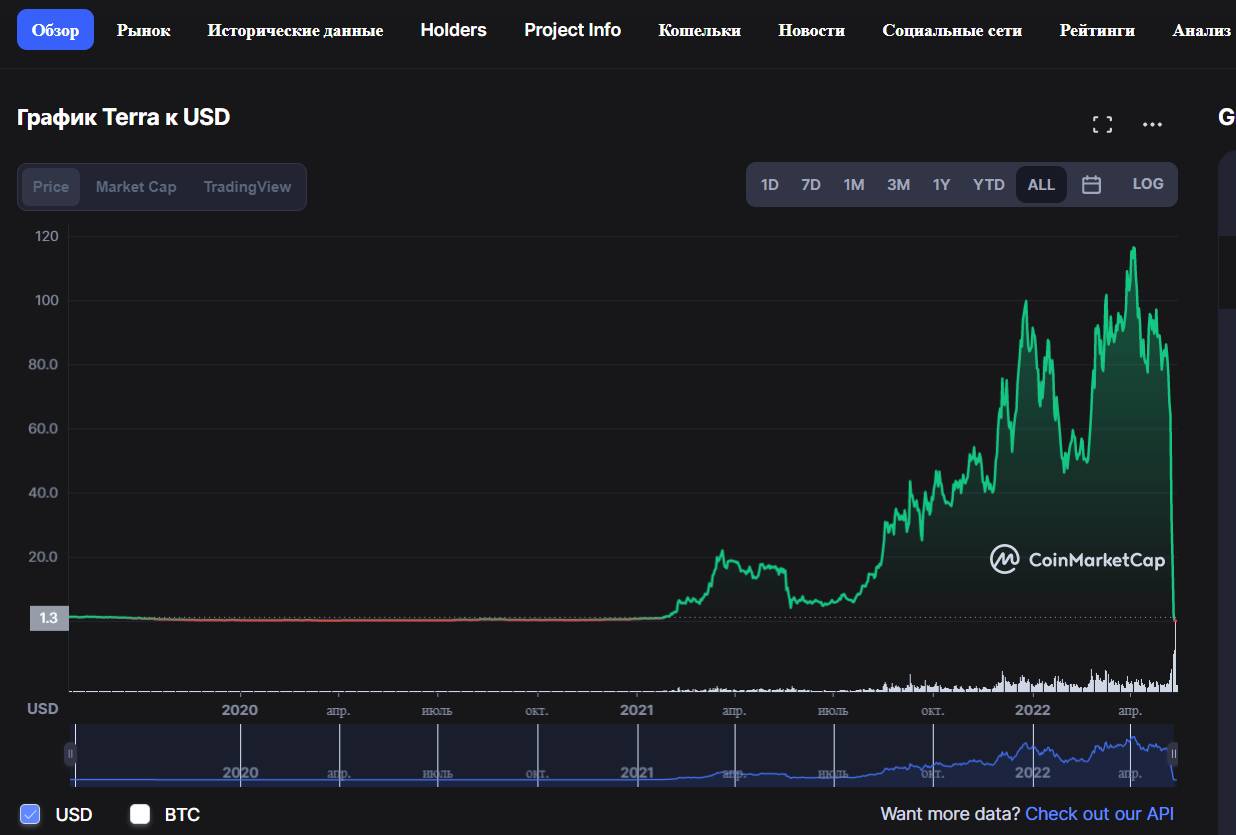This screenshot has height=835, width=1236.
Task: Switch to the Market Cap chart view
Action: [x=136, y=187]
